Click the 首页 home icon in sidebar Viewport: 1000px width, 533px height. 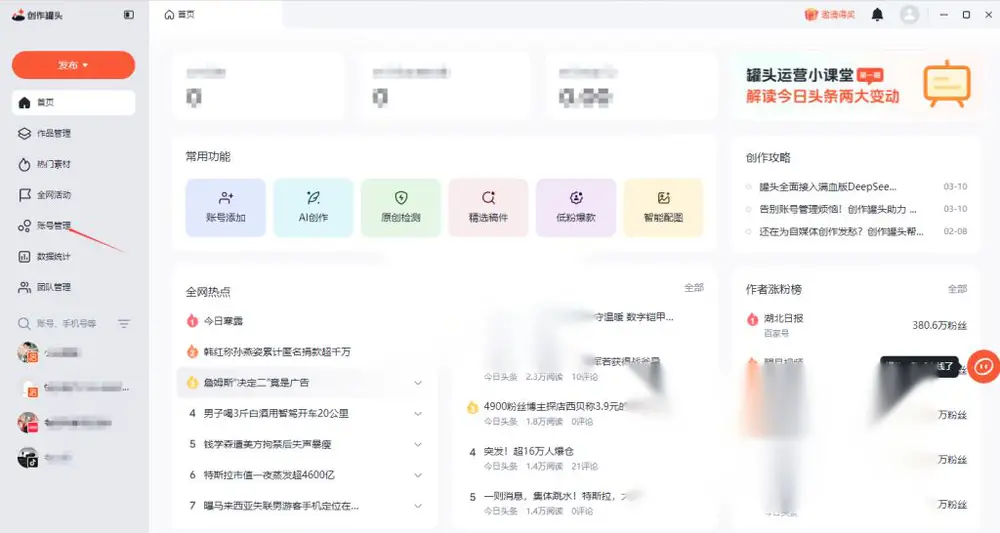[x=24, y=103]
